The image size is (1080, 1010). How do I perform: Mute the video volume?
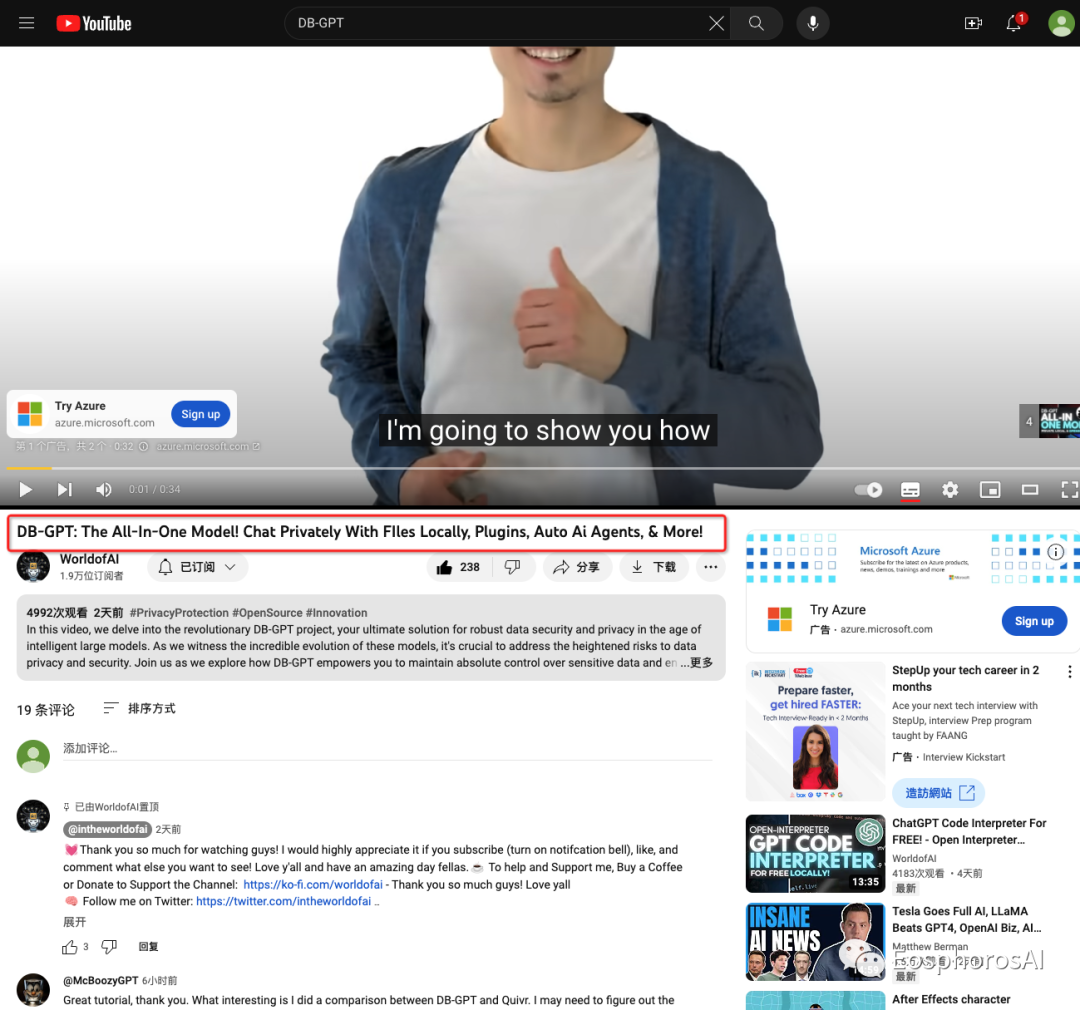click(x=103, y=489)
